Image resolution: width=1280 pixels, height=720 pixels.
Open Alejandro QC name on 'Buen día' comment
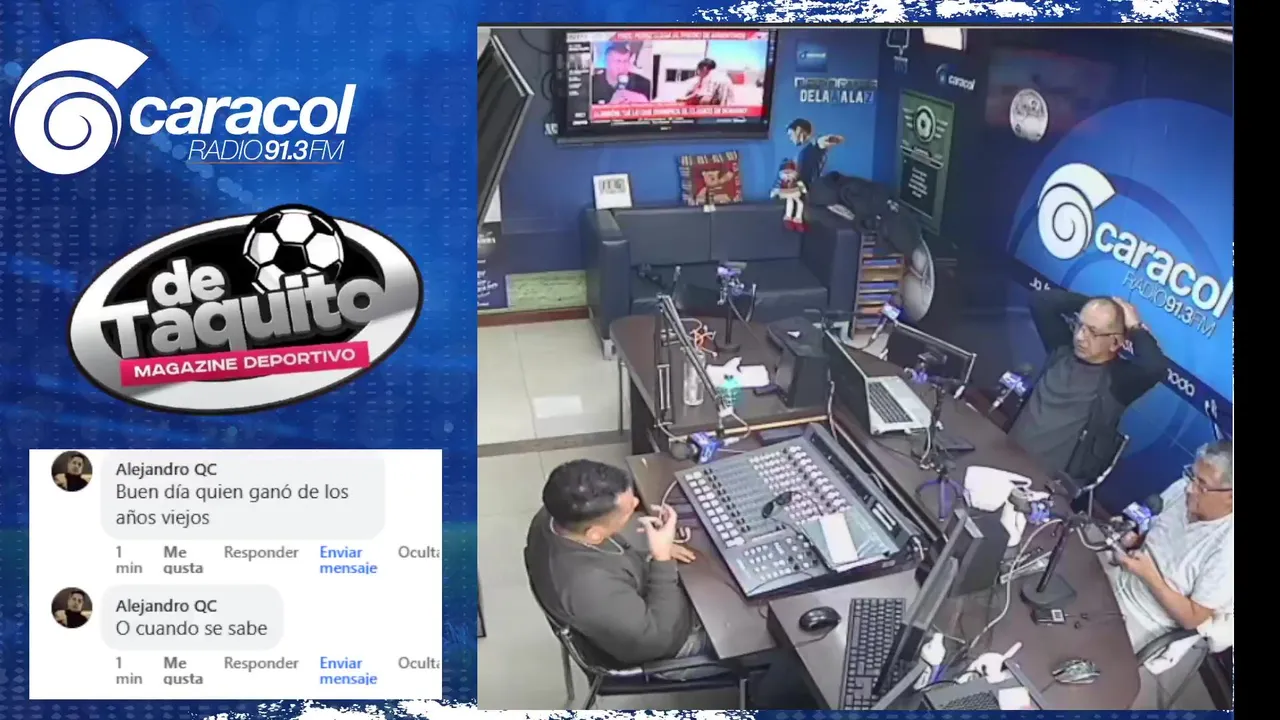pos(166,469)
